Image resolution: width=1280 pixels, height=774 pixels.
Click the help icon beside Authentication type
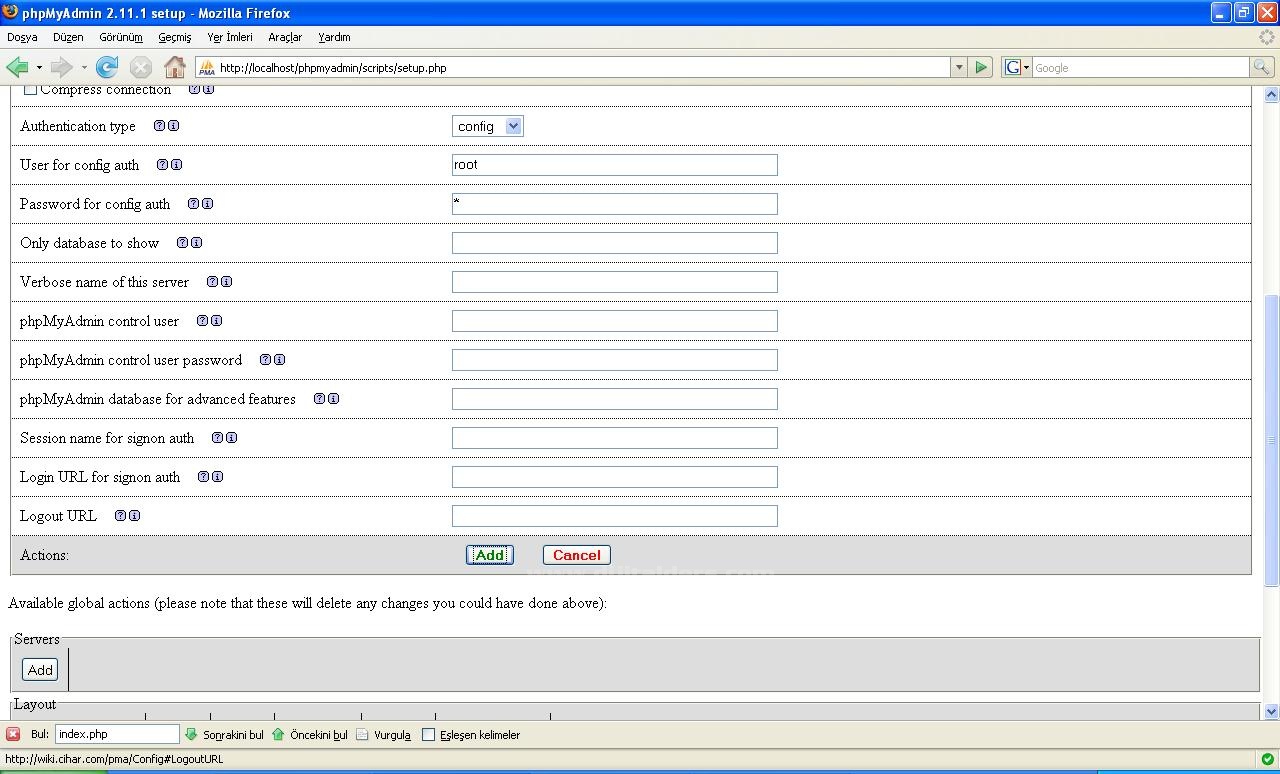pyautogui.click(x=158, y=125)
